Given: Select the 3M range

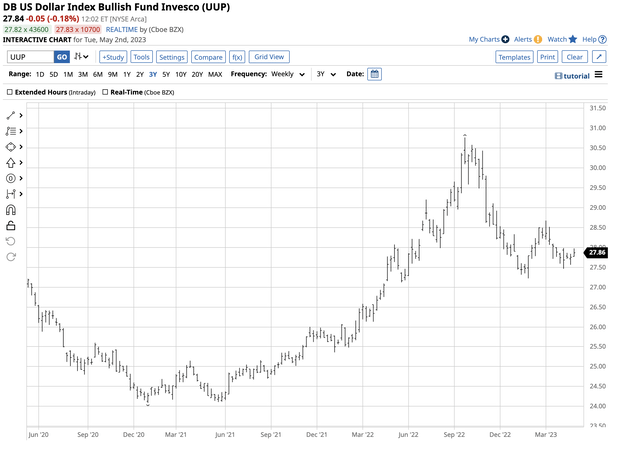Looking at the screenshot, I should click(x=83, y=74).
